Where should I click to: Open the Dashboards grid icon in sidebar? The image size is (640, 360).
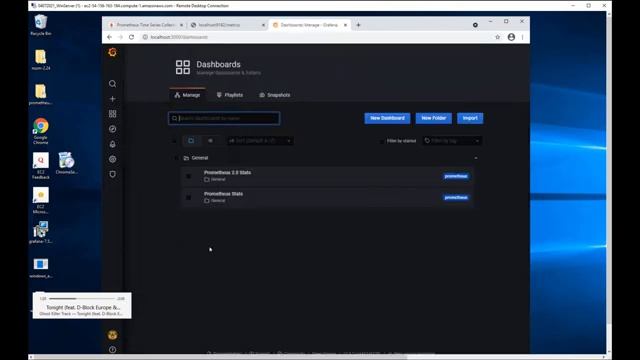[113, 114]
